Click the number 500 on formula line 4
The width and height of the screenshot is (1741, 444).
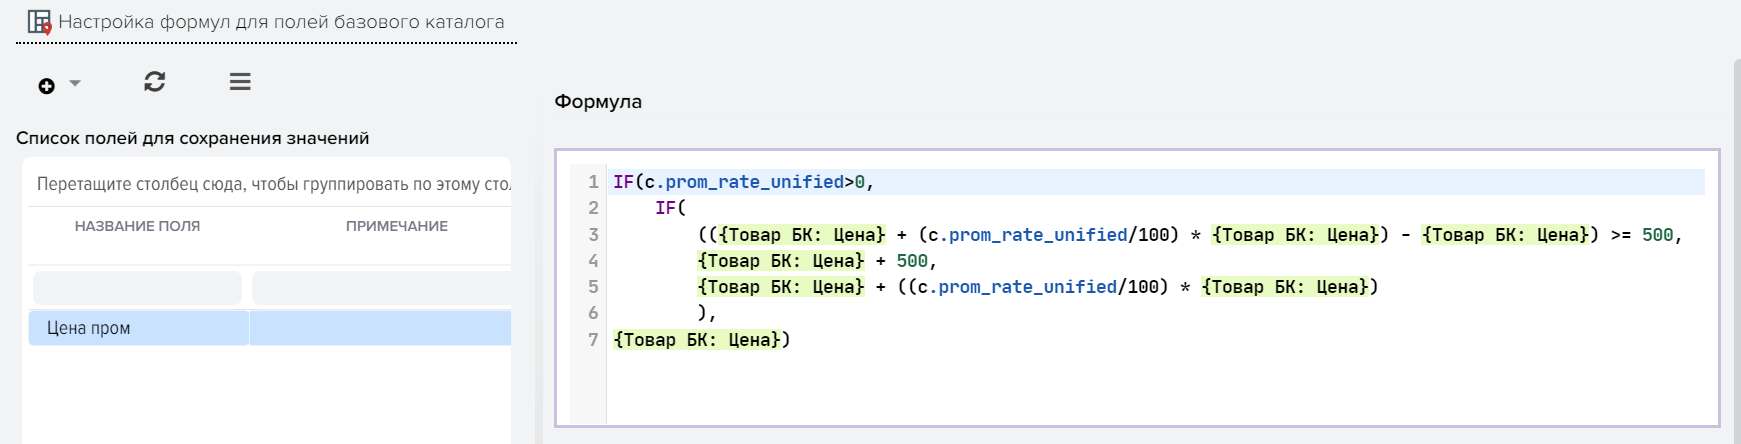click(911, 261)
